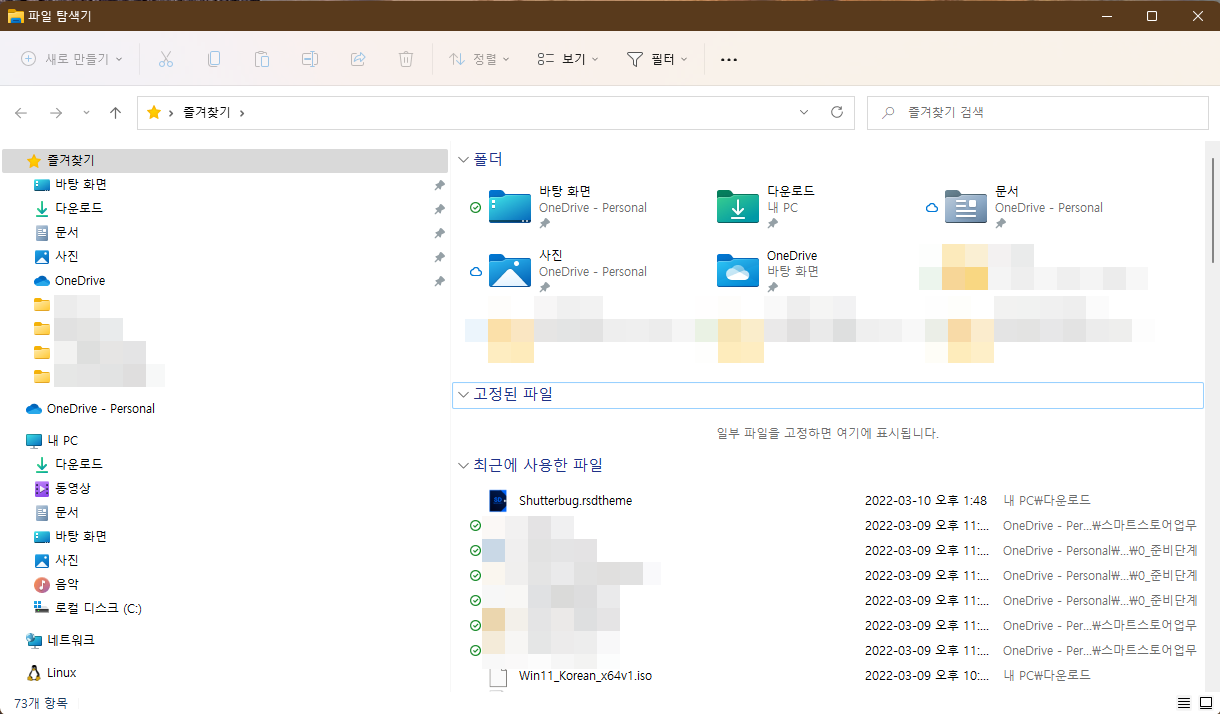Collapse the 폴더 section chevron

coord(463,159)
